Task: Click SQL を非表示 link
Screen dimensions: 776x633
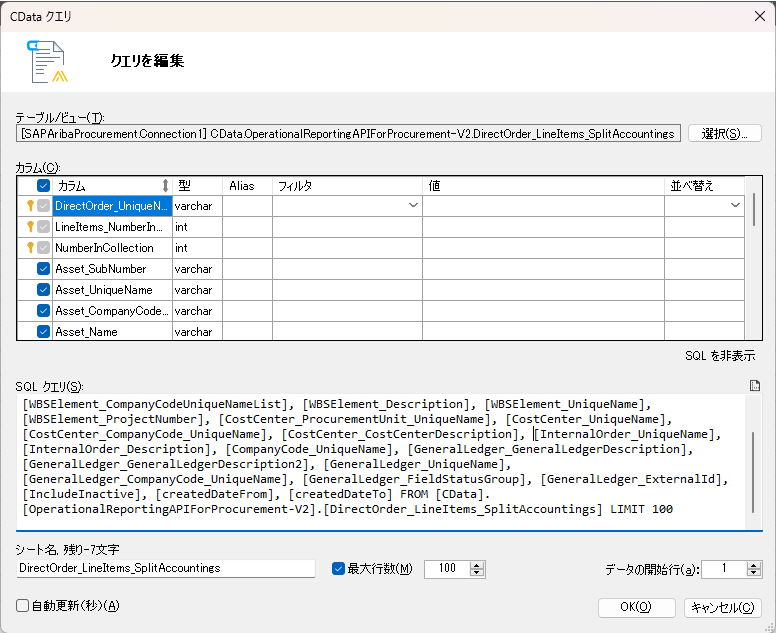Action: tap(720, 355)
